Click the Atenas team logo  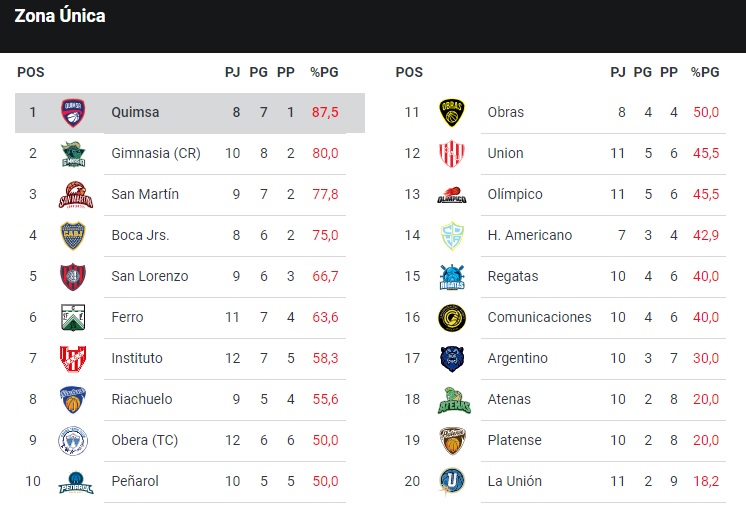pyautogui.click(x=452, y=399)
